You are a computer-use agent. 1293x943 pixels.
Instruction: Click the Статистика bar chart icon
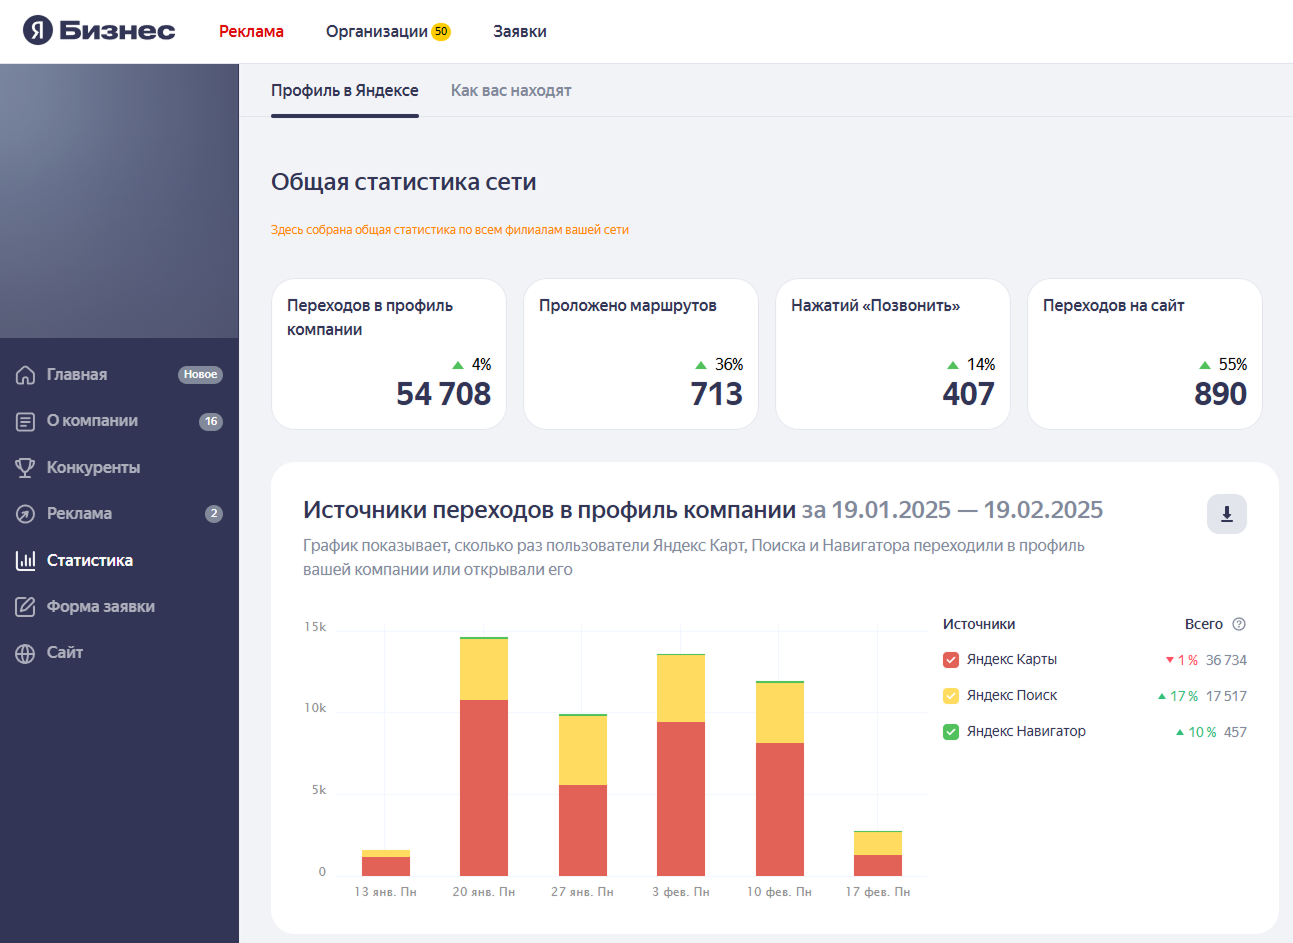26,560
